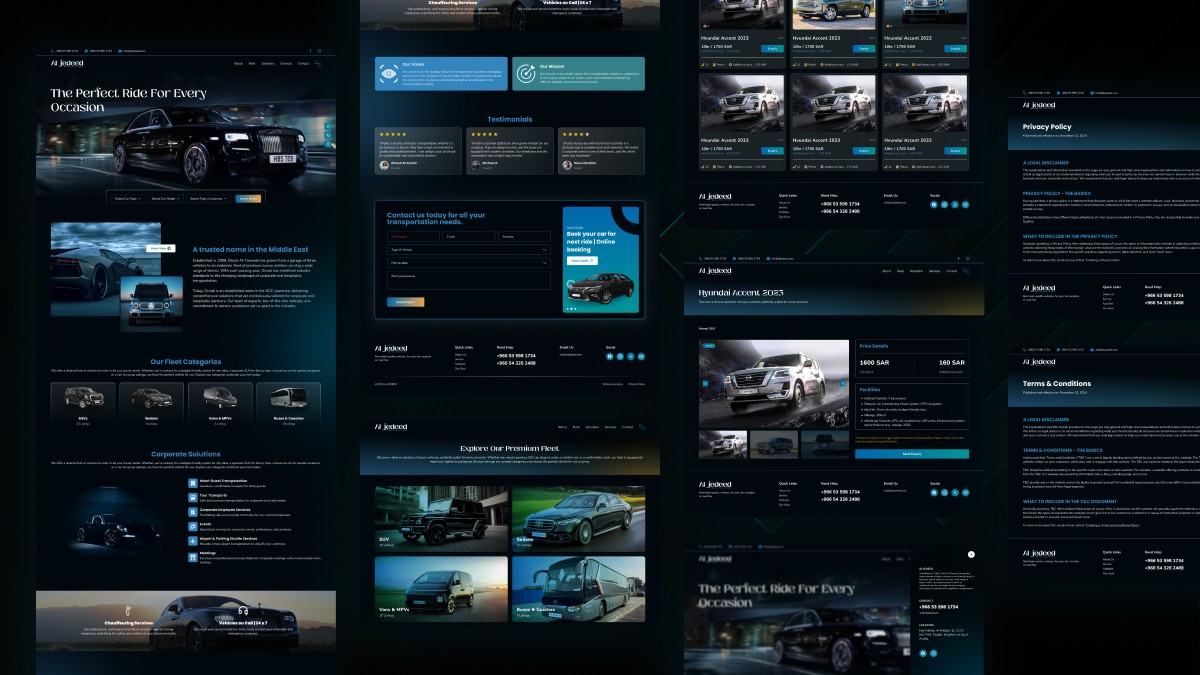
Task: Click the header menu icon on the Premium Fleet page
Action: point(642,427)
